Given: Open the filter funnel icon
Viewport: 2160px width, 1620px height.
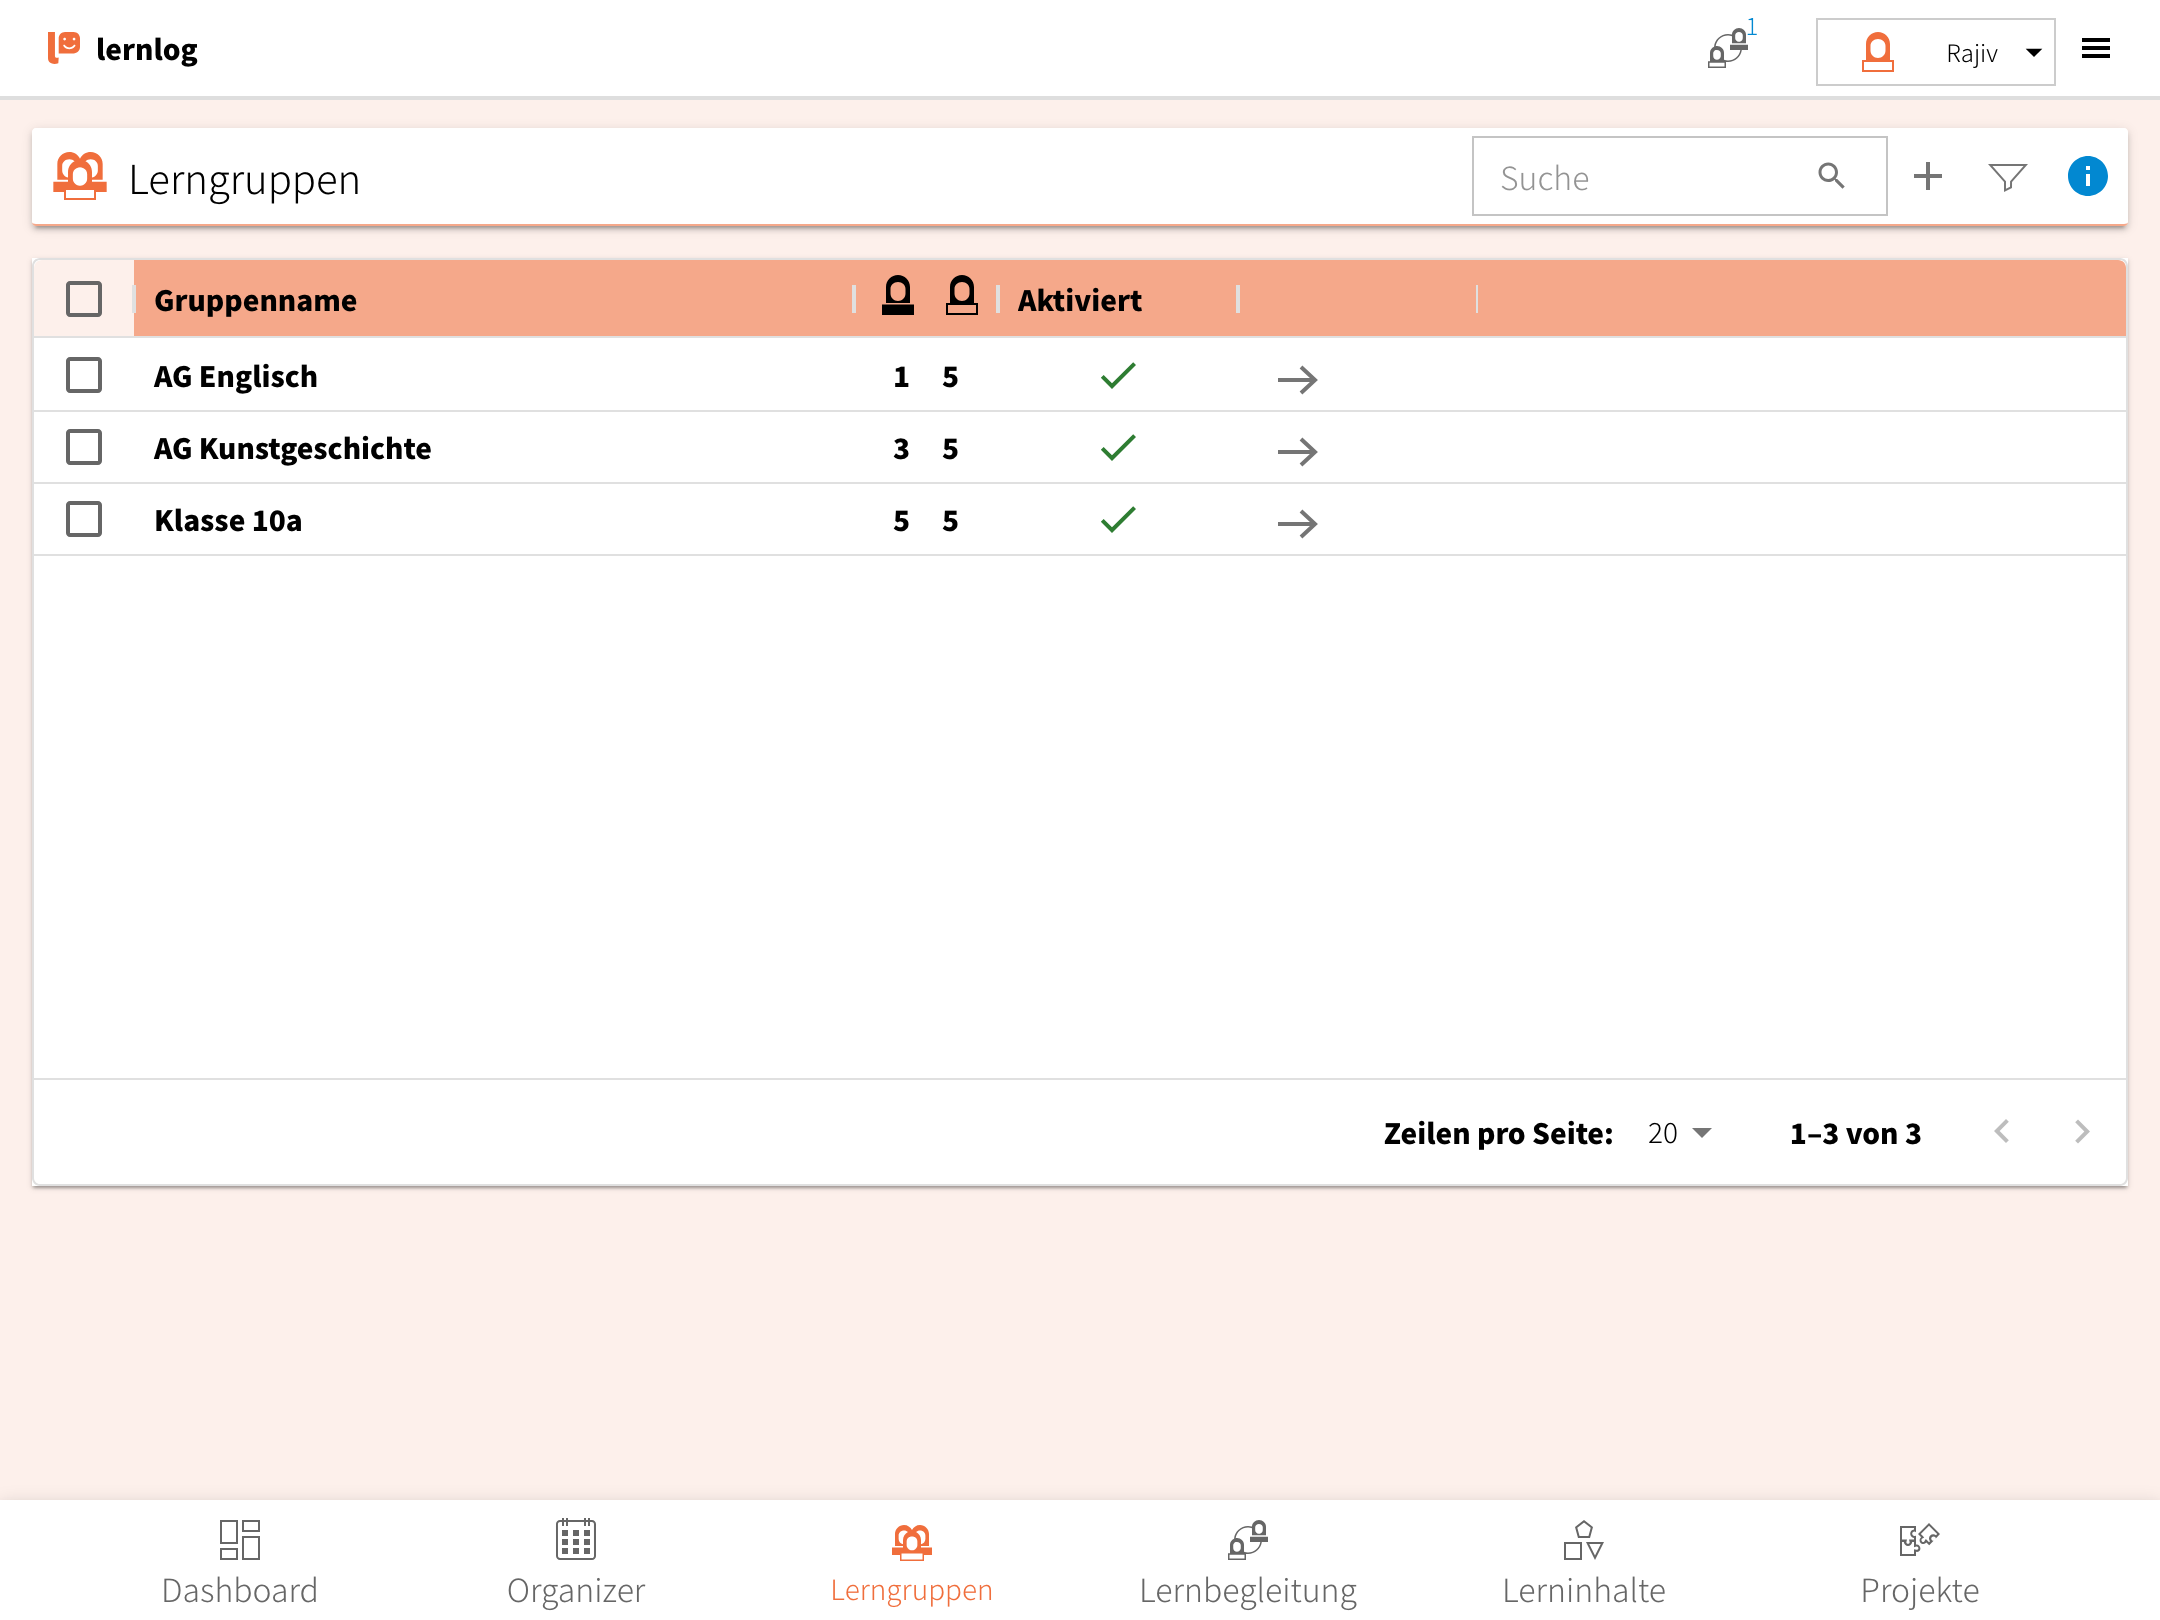Looking at the screenshot, I should coord(2007,177).
